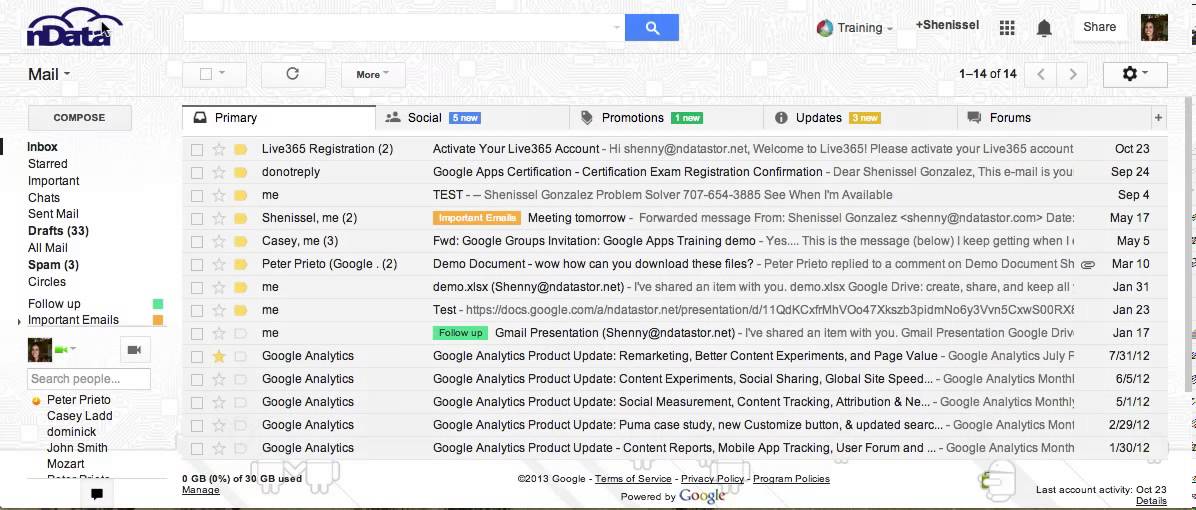The width and height of the screenshot is (1196, 510).
Task: Click the Training circle logo icon
Action: tap(825, 27)
